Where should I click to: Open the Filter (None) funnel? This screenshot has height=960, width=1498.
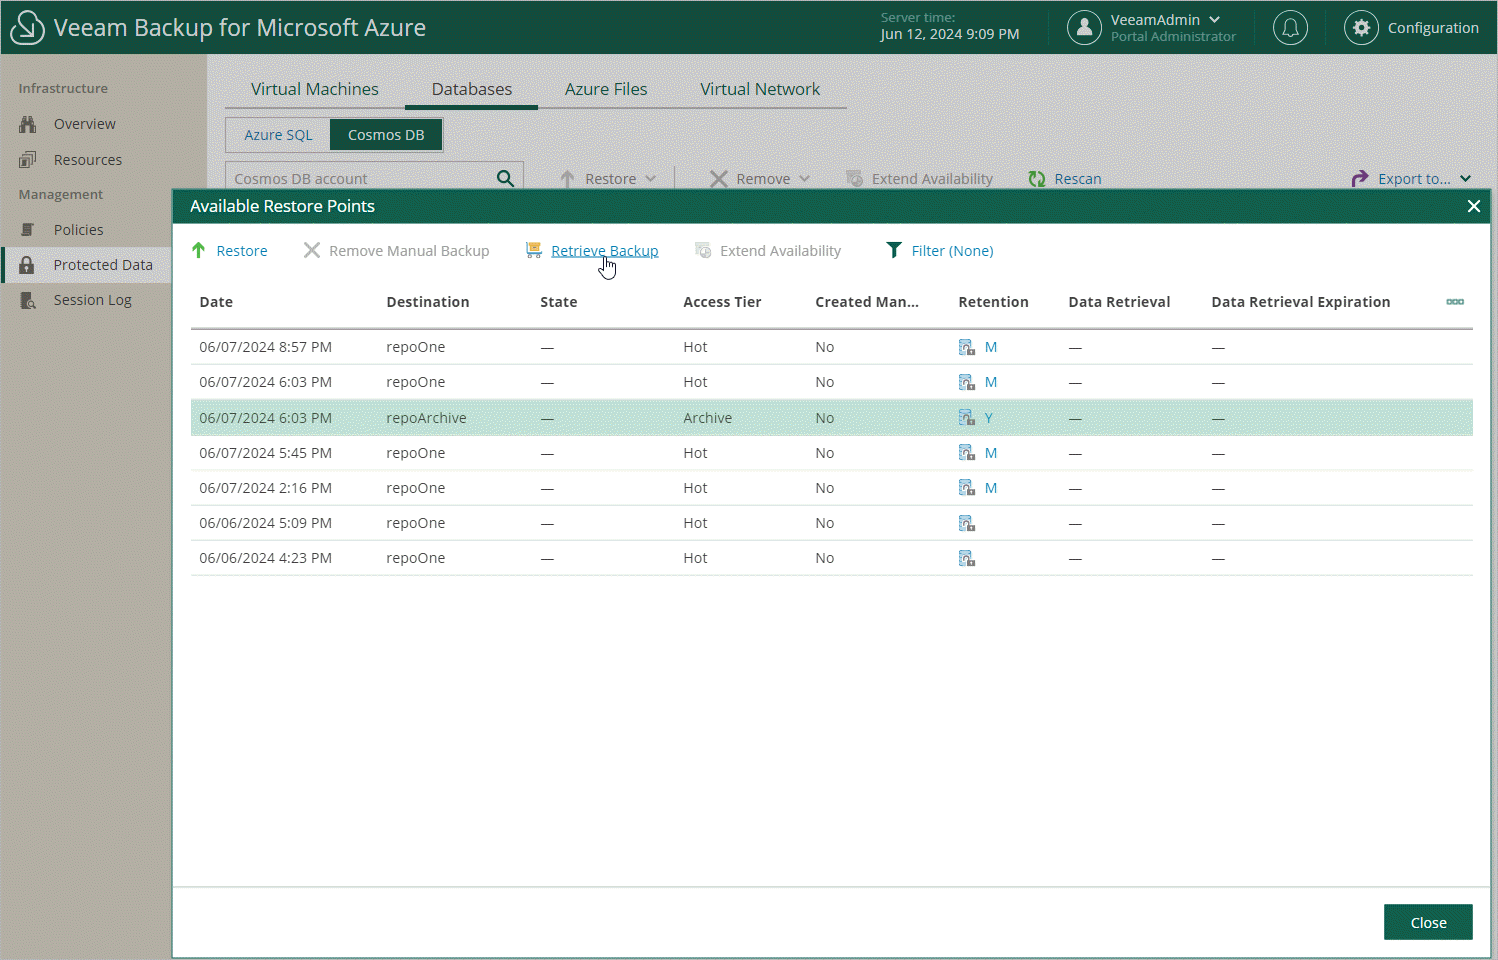click(x=894, y=251)
